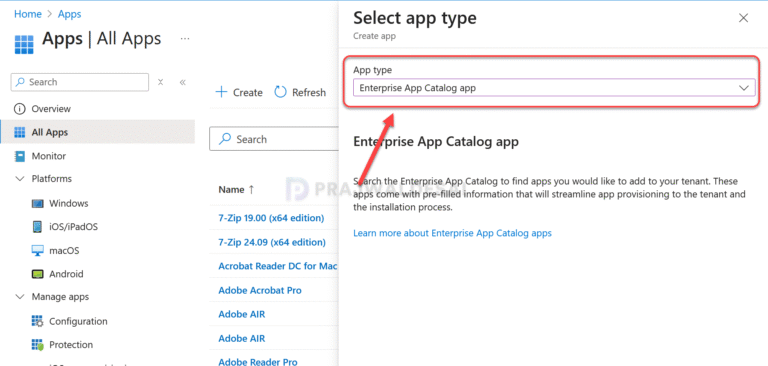768x366 pixels.
Task: Clear the sidebar search with X icon
Action: pos(160,82)
